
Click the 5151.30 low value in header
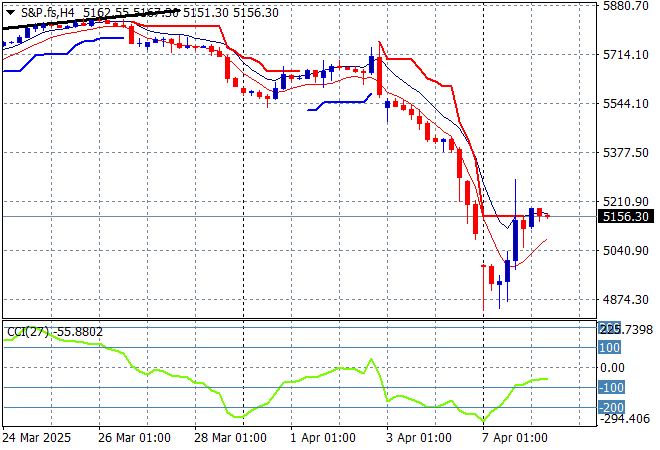(x=206, y=13)
